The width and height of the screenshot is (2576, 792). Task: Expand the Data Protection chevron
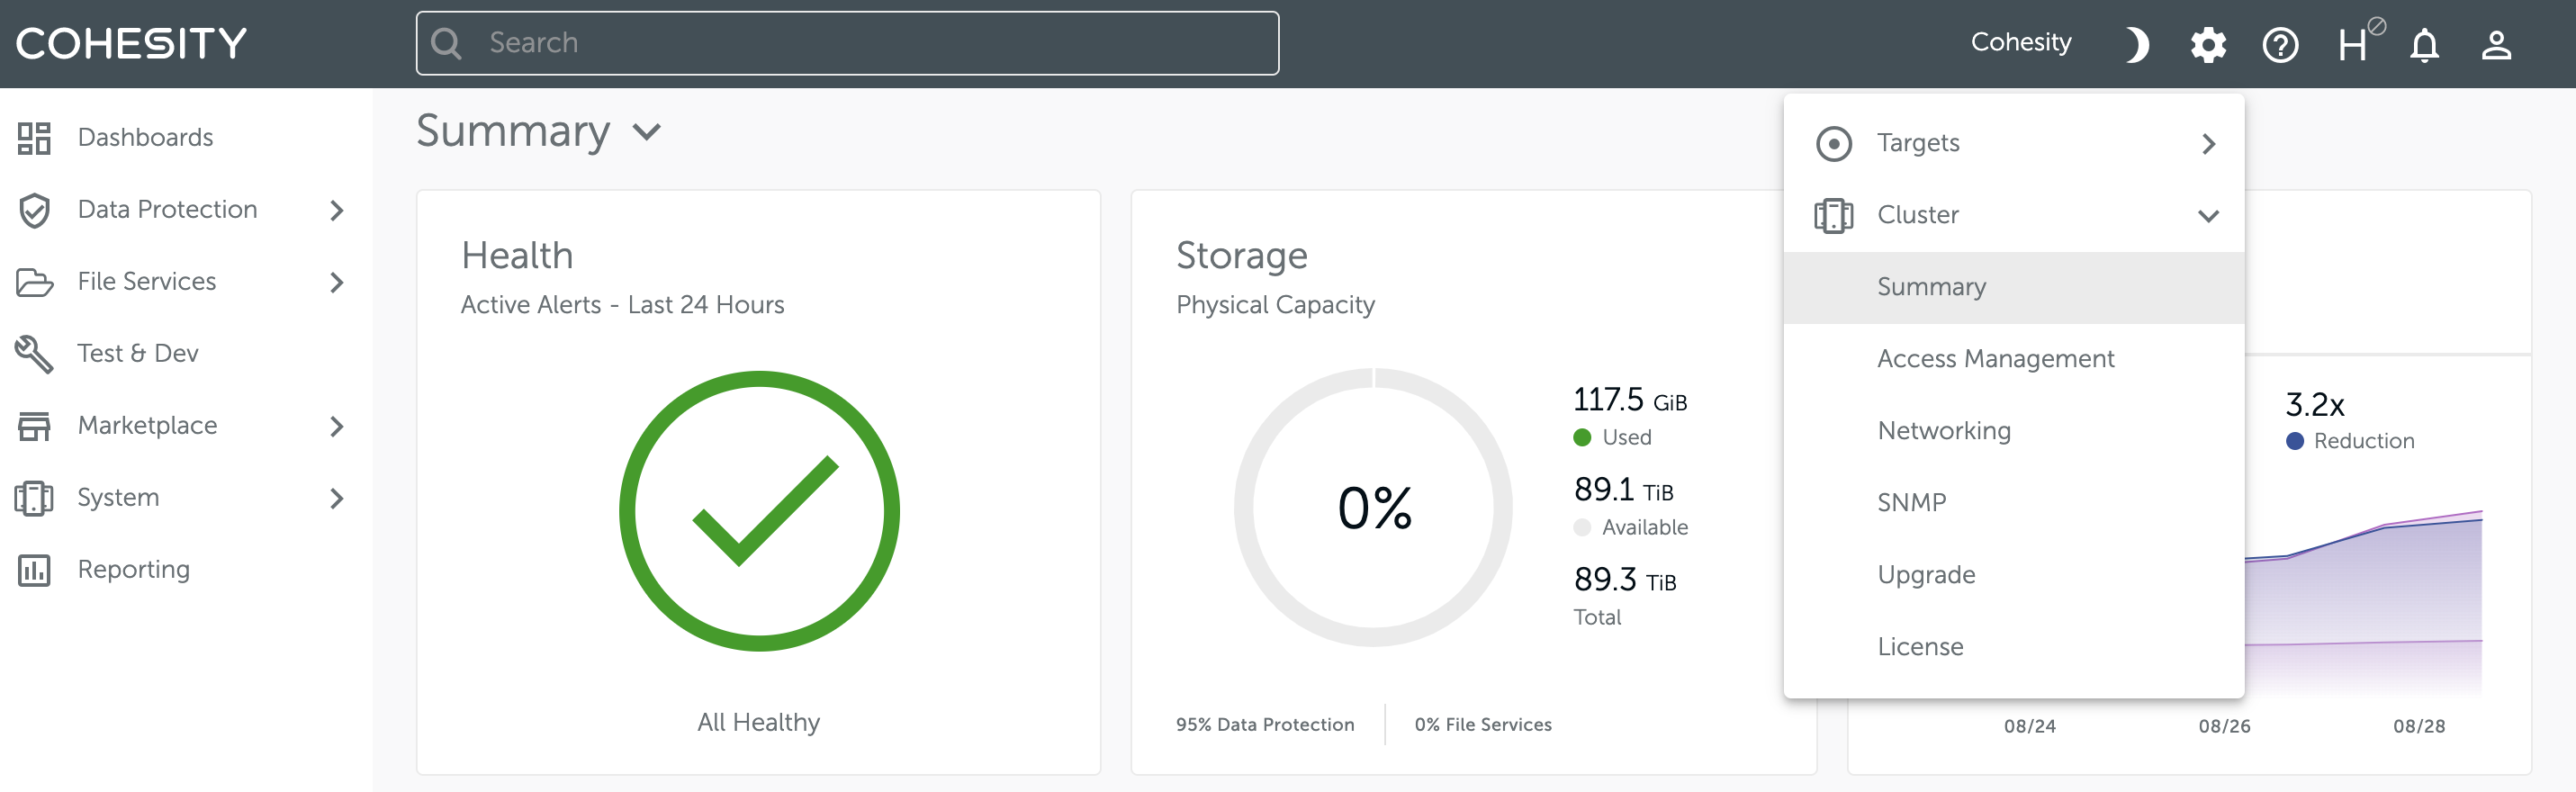coord(337,210)
